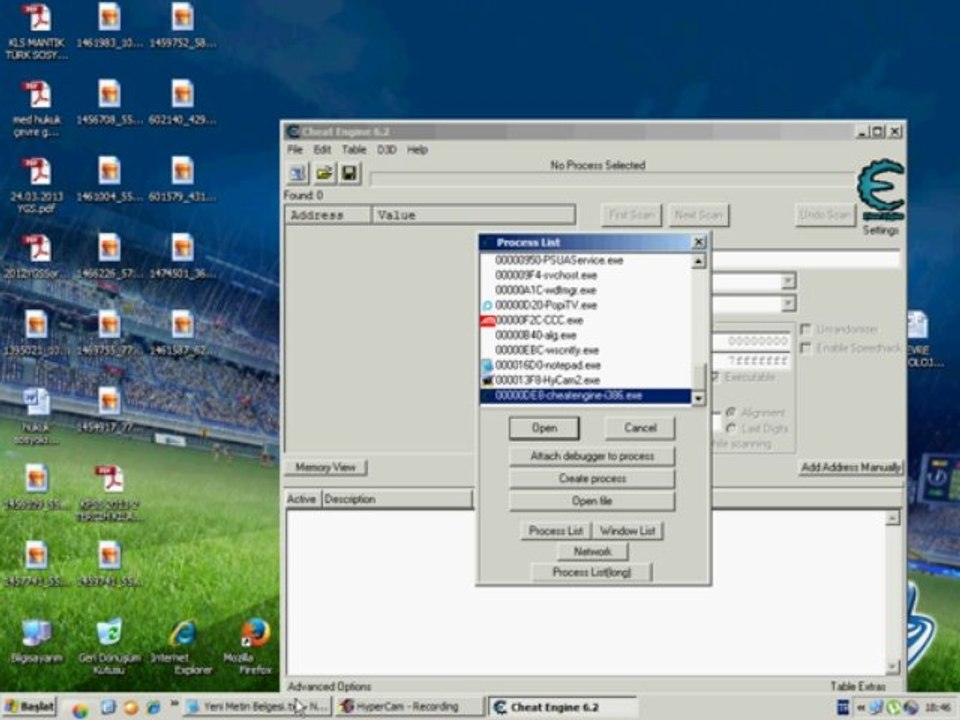
Task: Click the Process List scroll down arrow
Action: (698, 398)
